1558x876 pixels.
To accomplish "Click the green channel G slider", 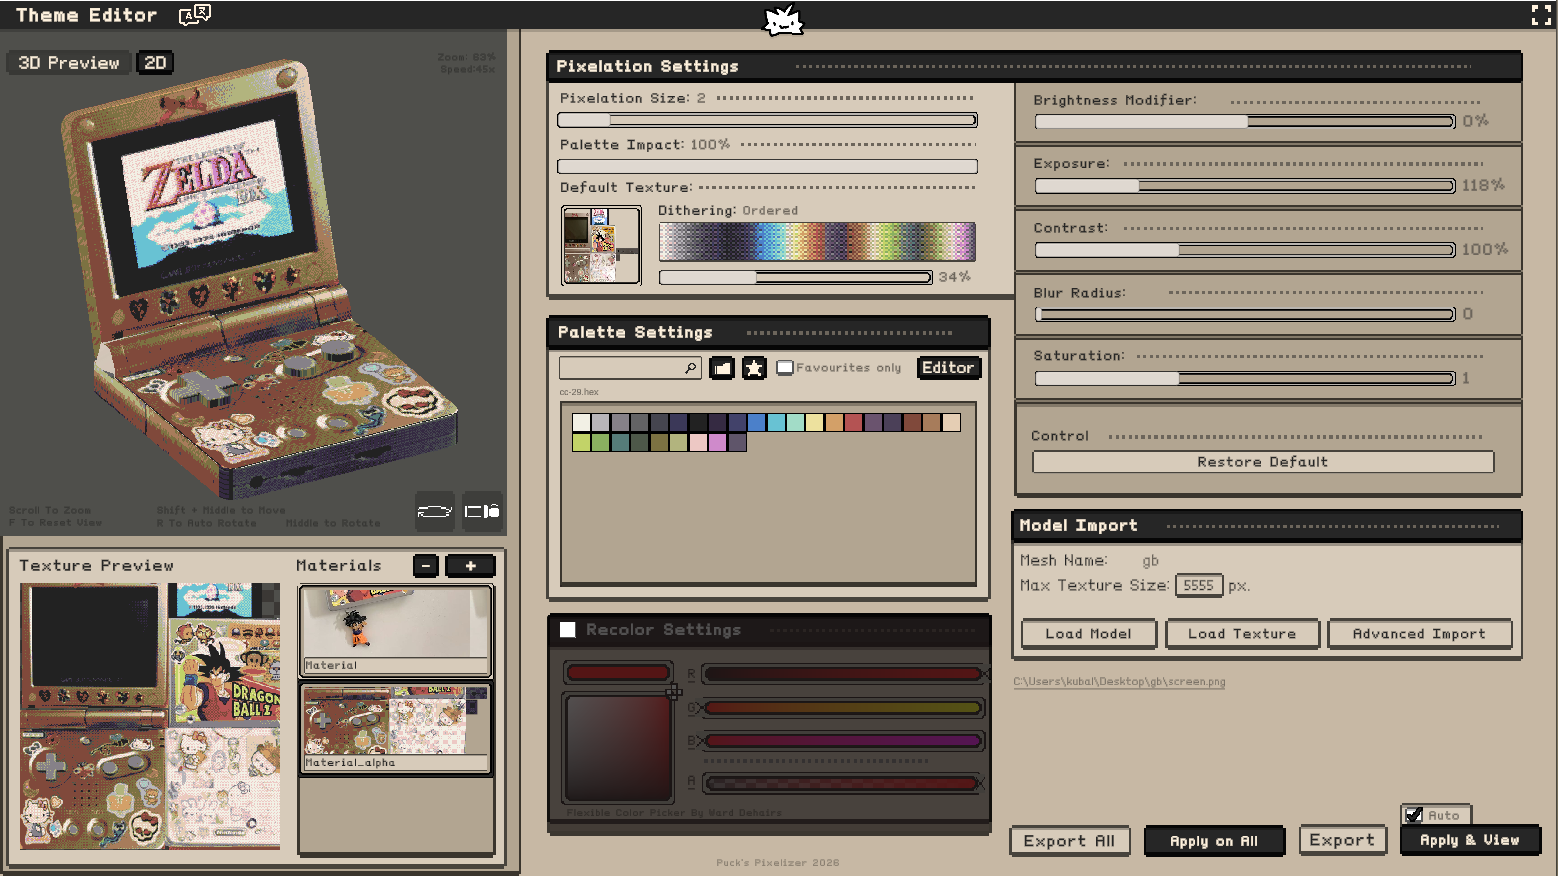I will click(843, 708).
